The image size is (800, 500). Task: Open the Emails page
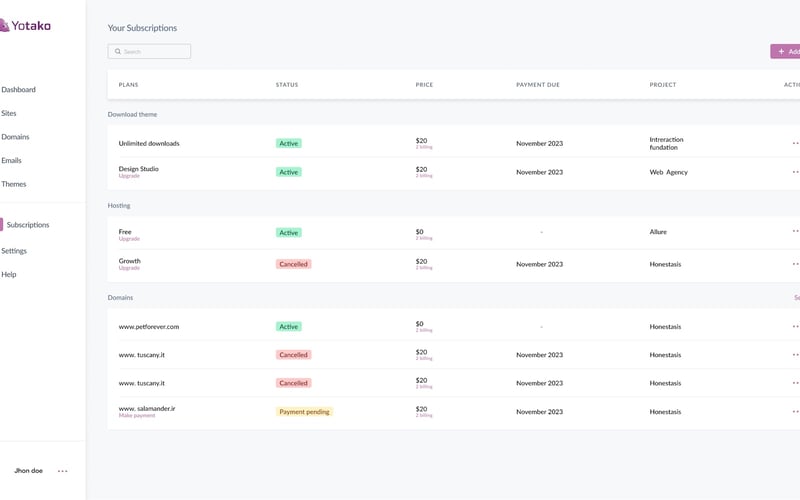point(12,160)
